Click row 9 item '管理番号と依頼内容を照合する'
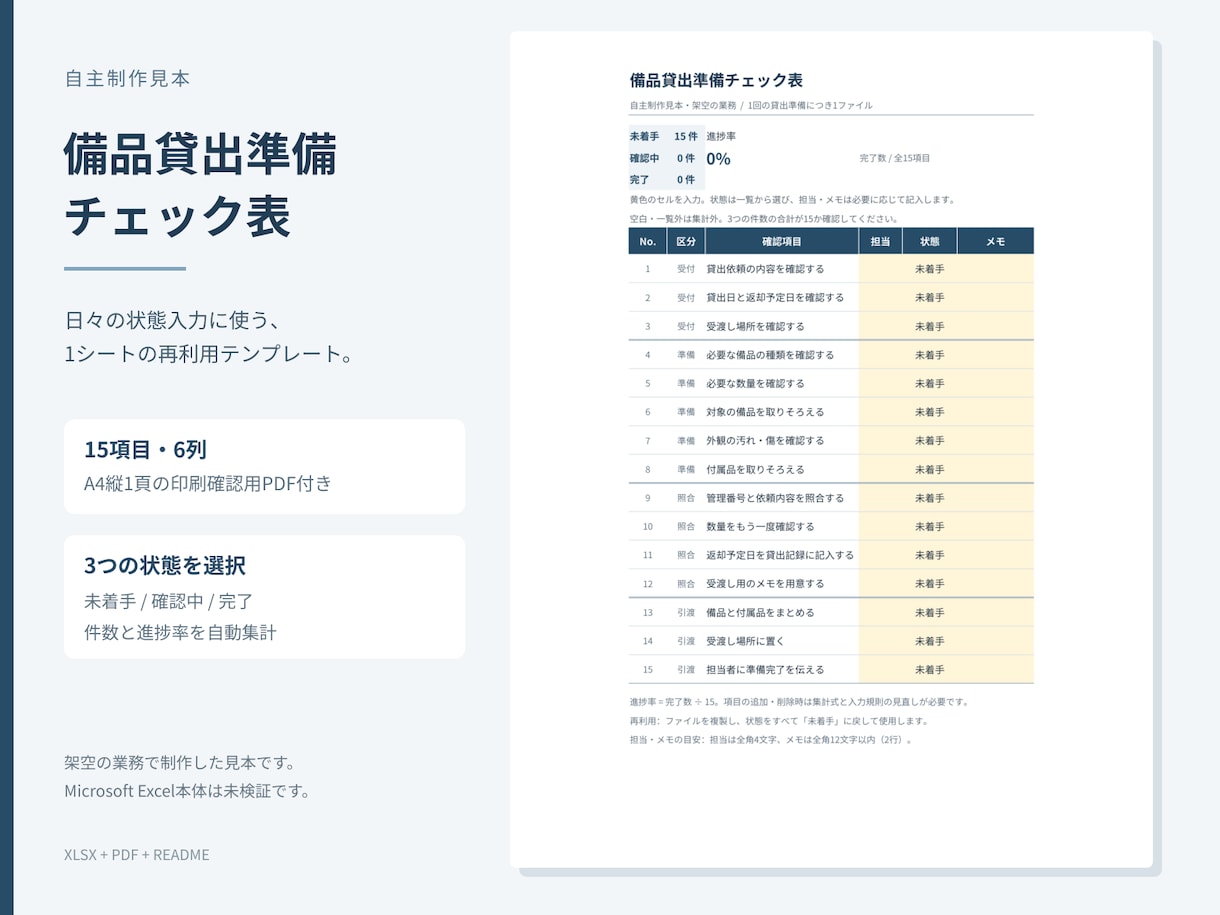Viewport: 1220px width, 915px height. (x=775, y=498)
